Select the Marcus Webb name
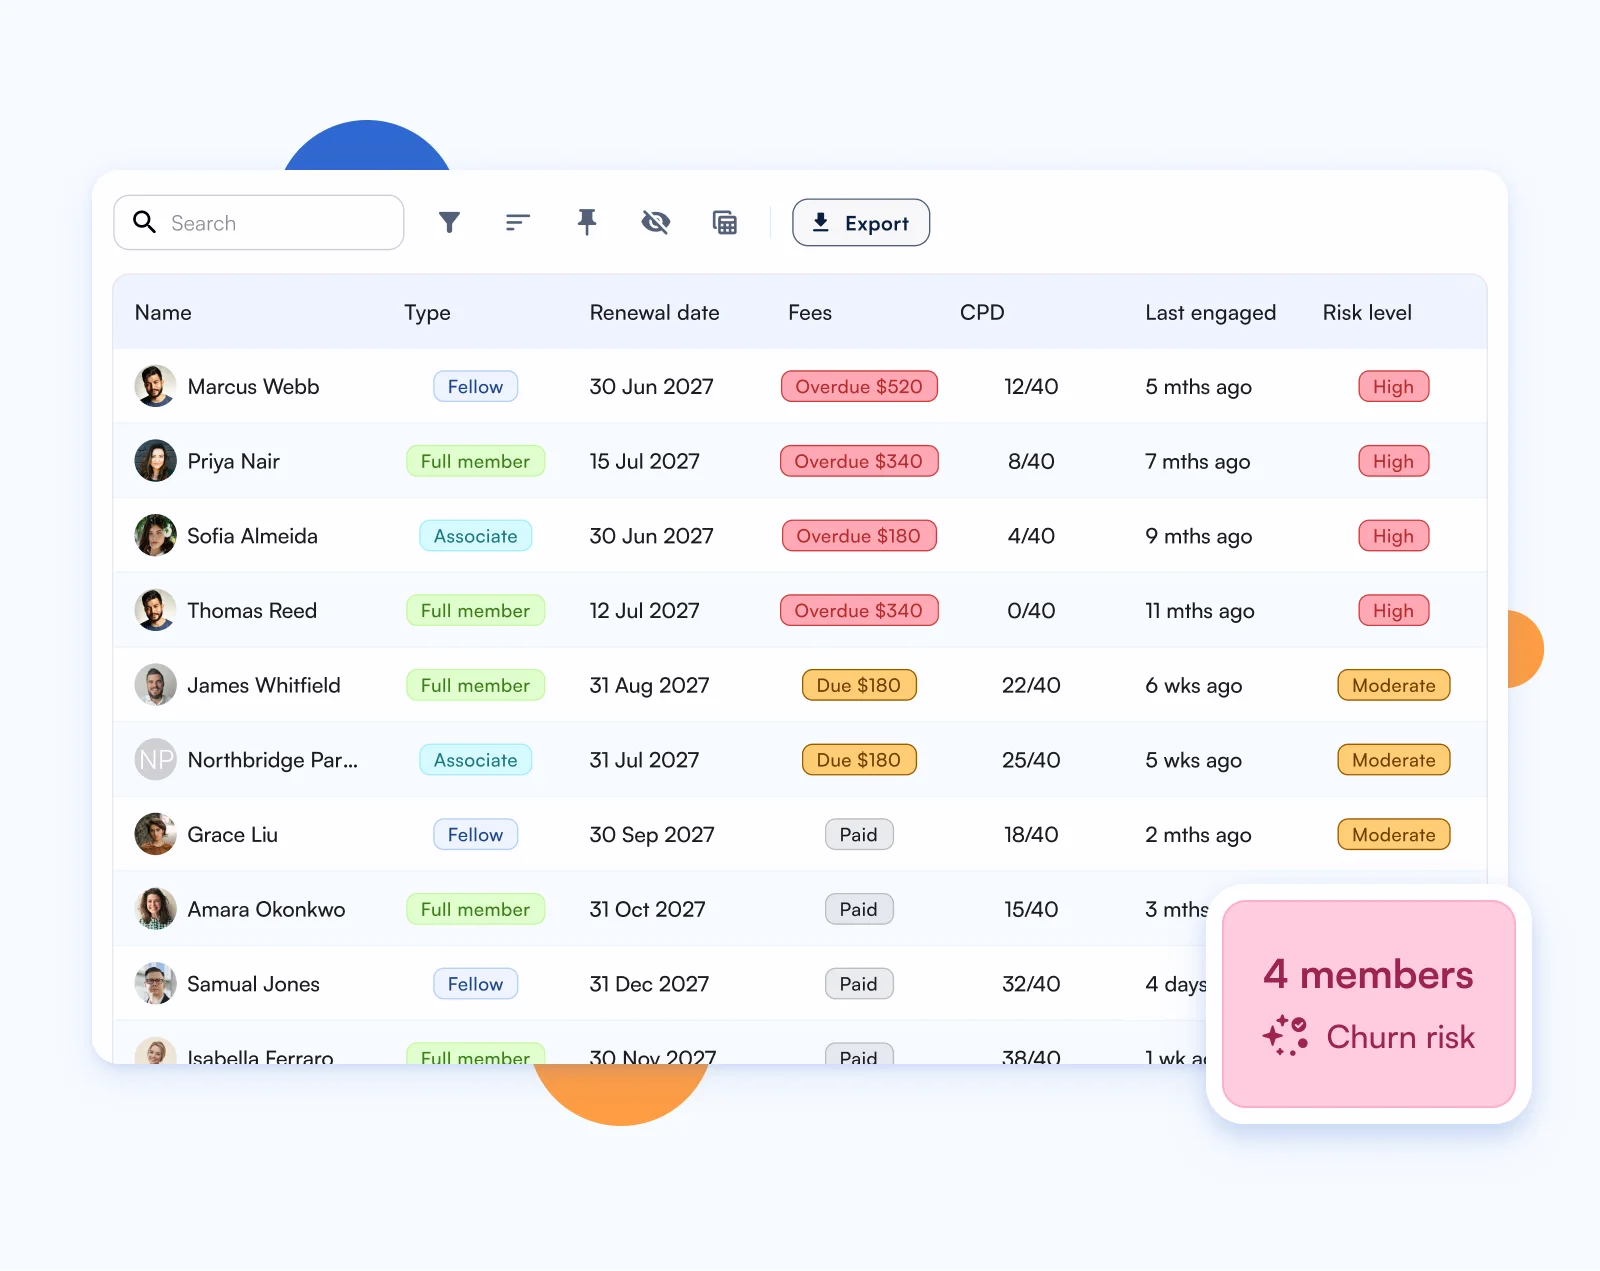This screenshot has height=1271, width=1600. click(253, 386)
